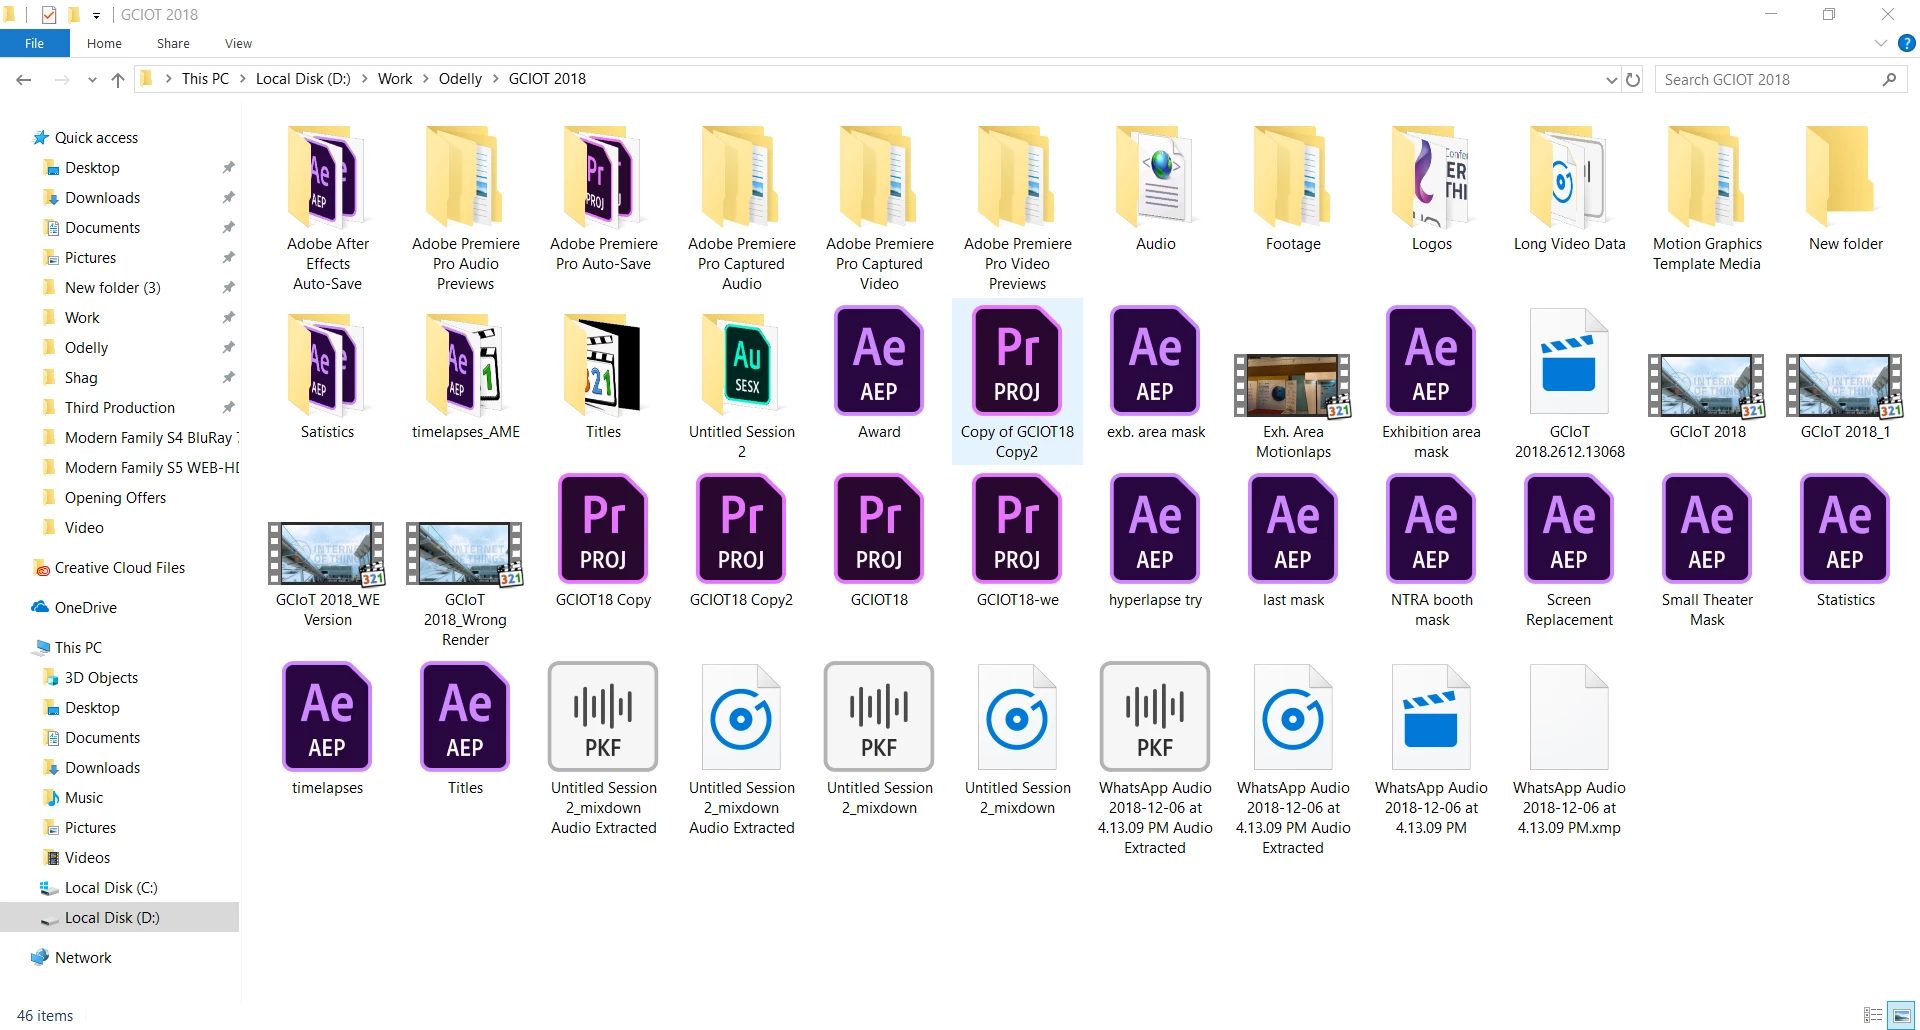Open the Award After Effects project file
Screen dimensions: 1920x1030
(x=879, y=361)
